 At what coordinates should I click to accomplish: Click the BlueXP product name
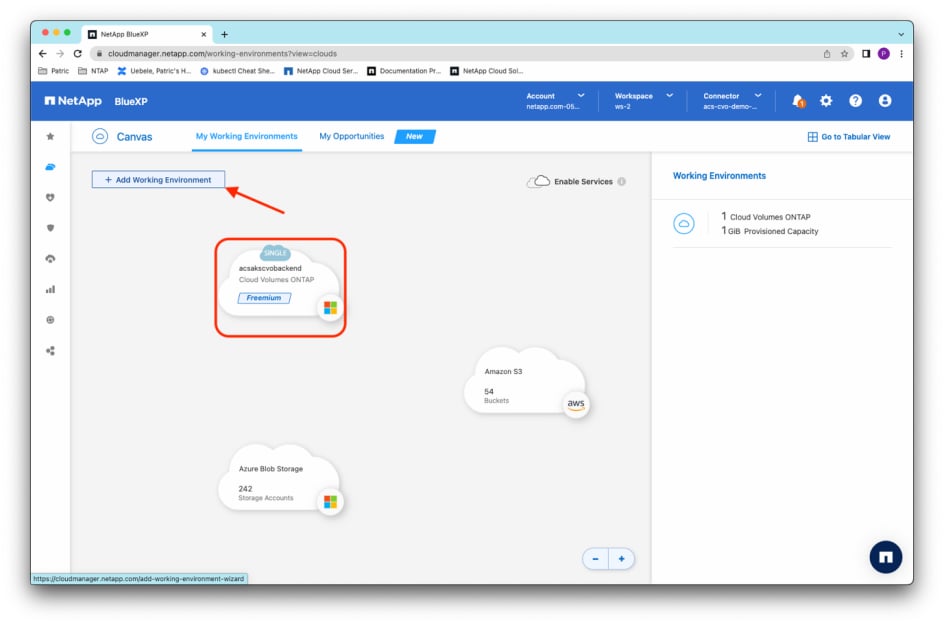[x=131, y=101]
